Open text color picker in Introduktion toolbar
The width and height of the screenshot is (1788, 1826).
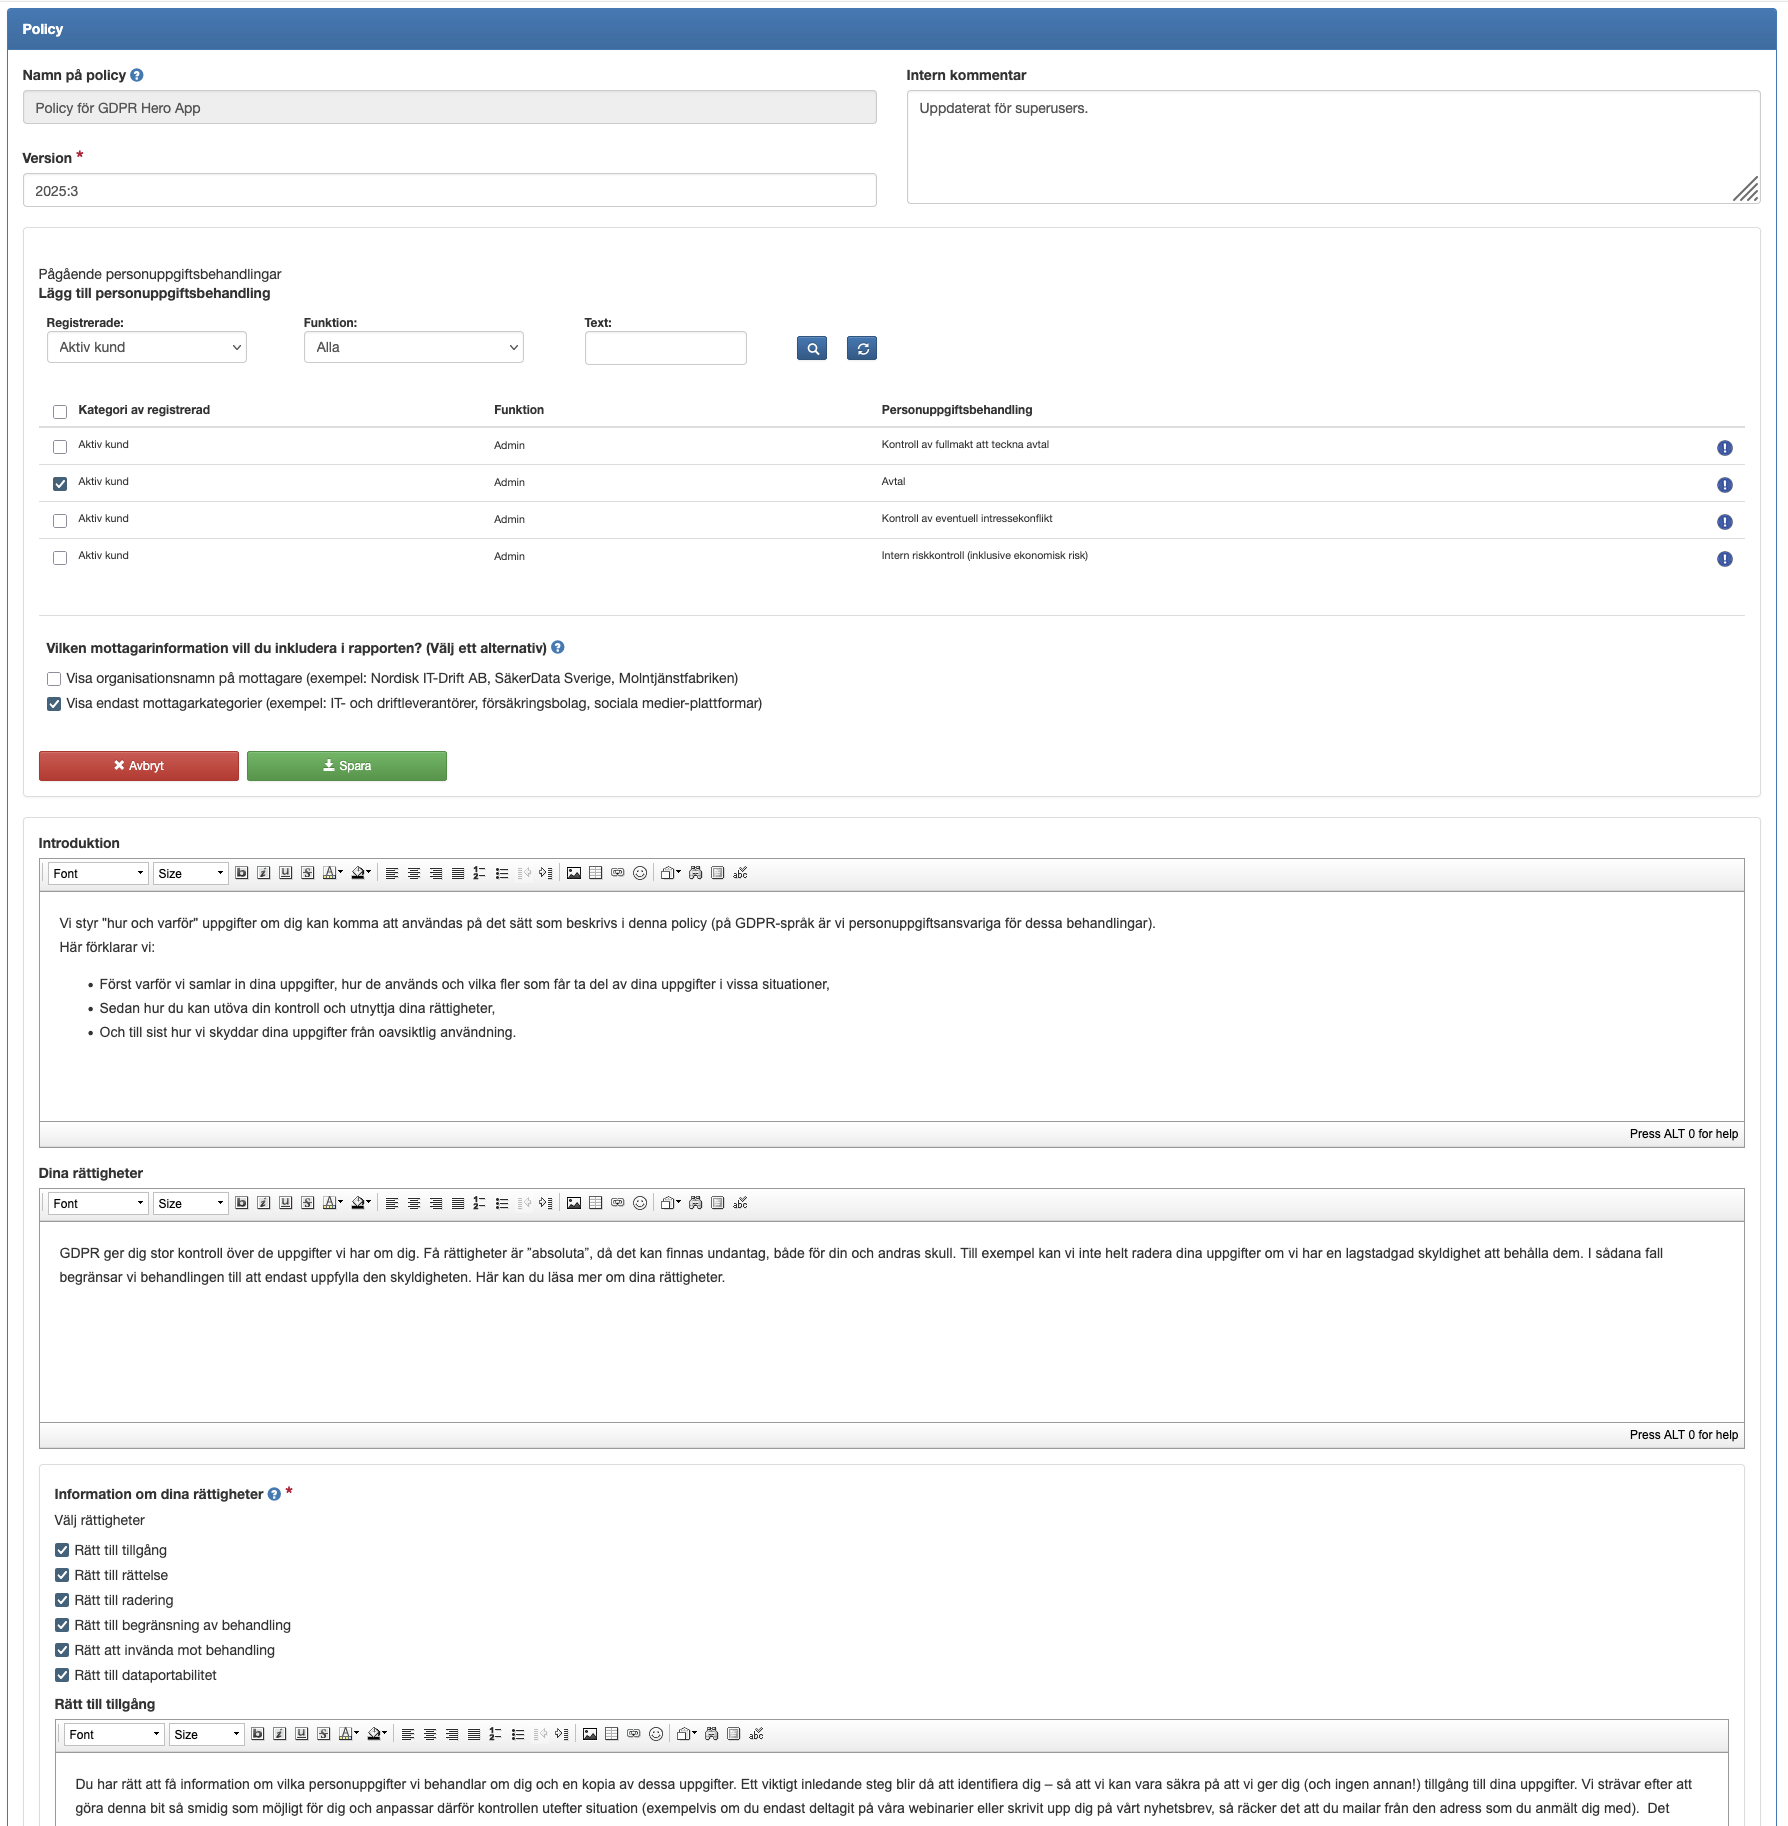coord(332,873)
